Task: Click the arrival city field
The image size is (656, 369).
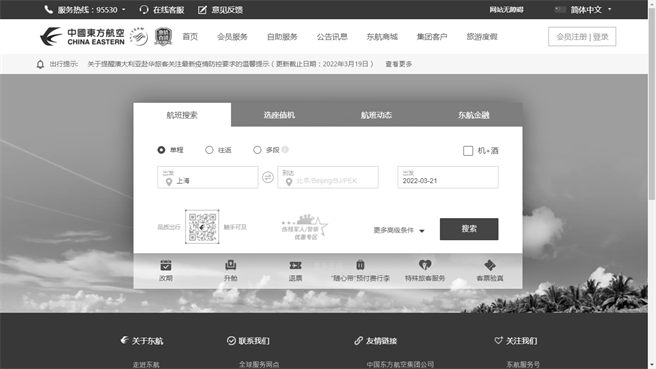Action: [x=328, y=177]
